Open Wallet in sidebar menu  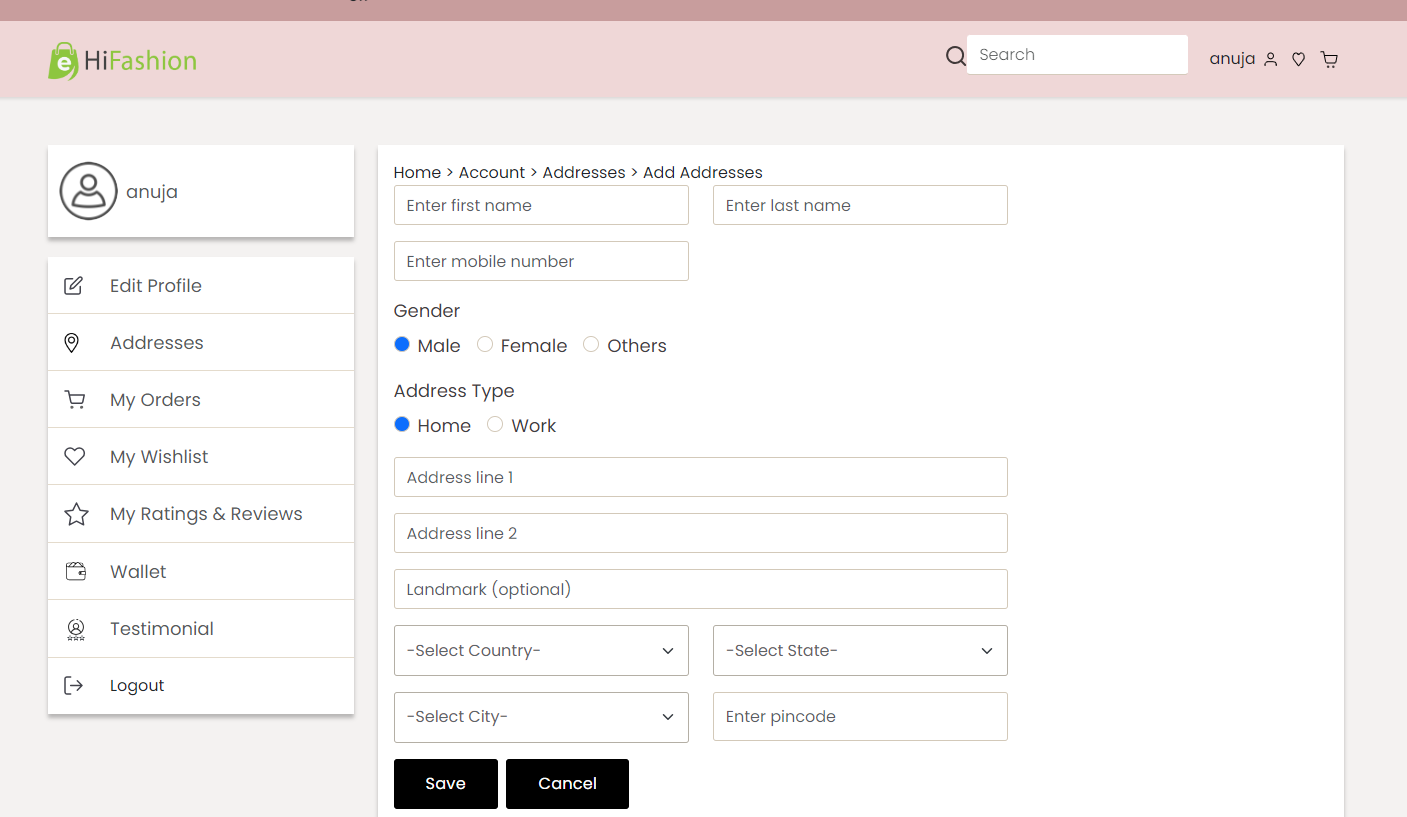201,572
